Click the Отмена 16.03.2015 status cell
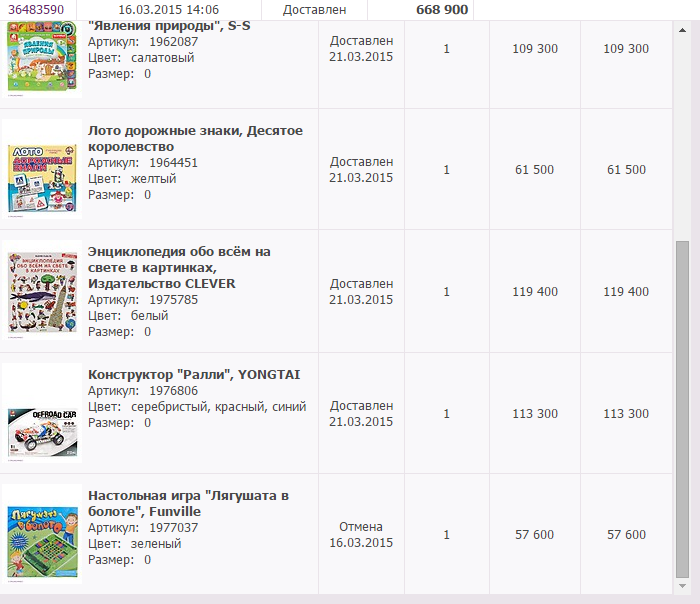 [x=361, y=534]
